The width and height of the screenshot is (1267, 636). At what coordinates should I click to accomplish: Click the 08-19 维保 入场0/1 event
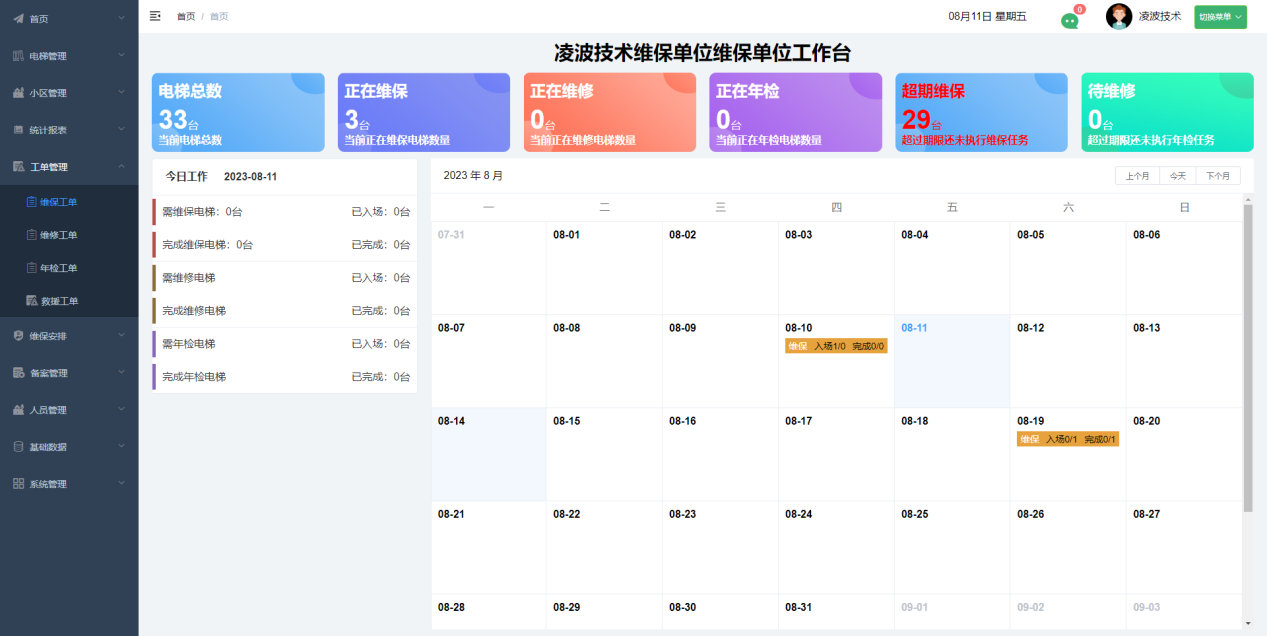coord(1068,439)
